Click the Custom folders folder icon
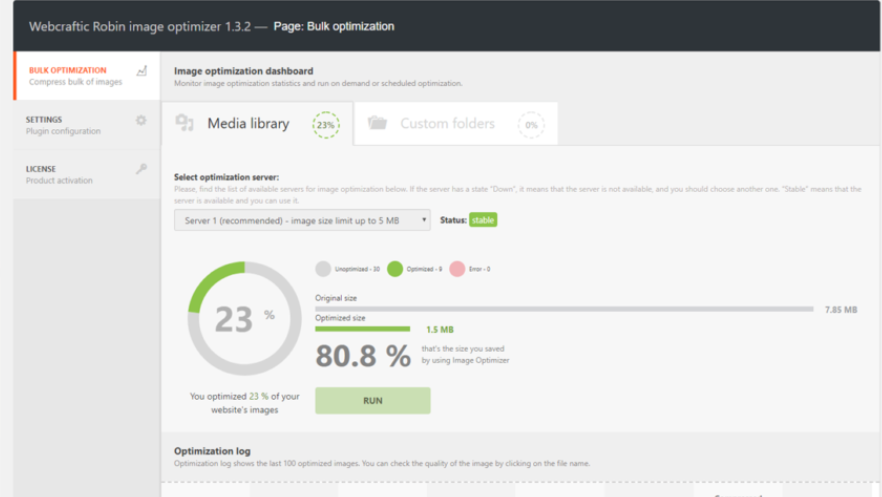Viewport: 882px width, 497px height. [377, 123]
